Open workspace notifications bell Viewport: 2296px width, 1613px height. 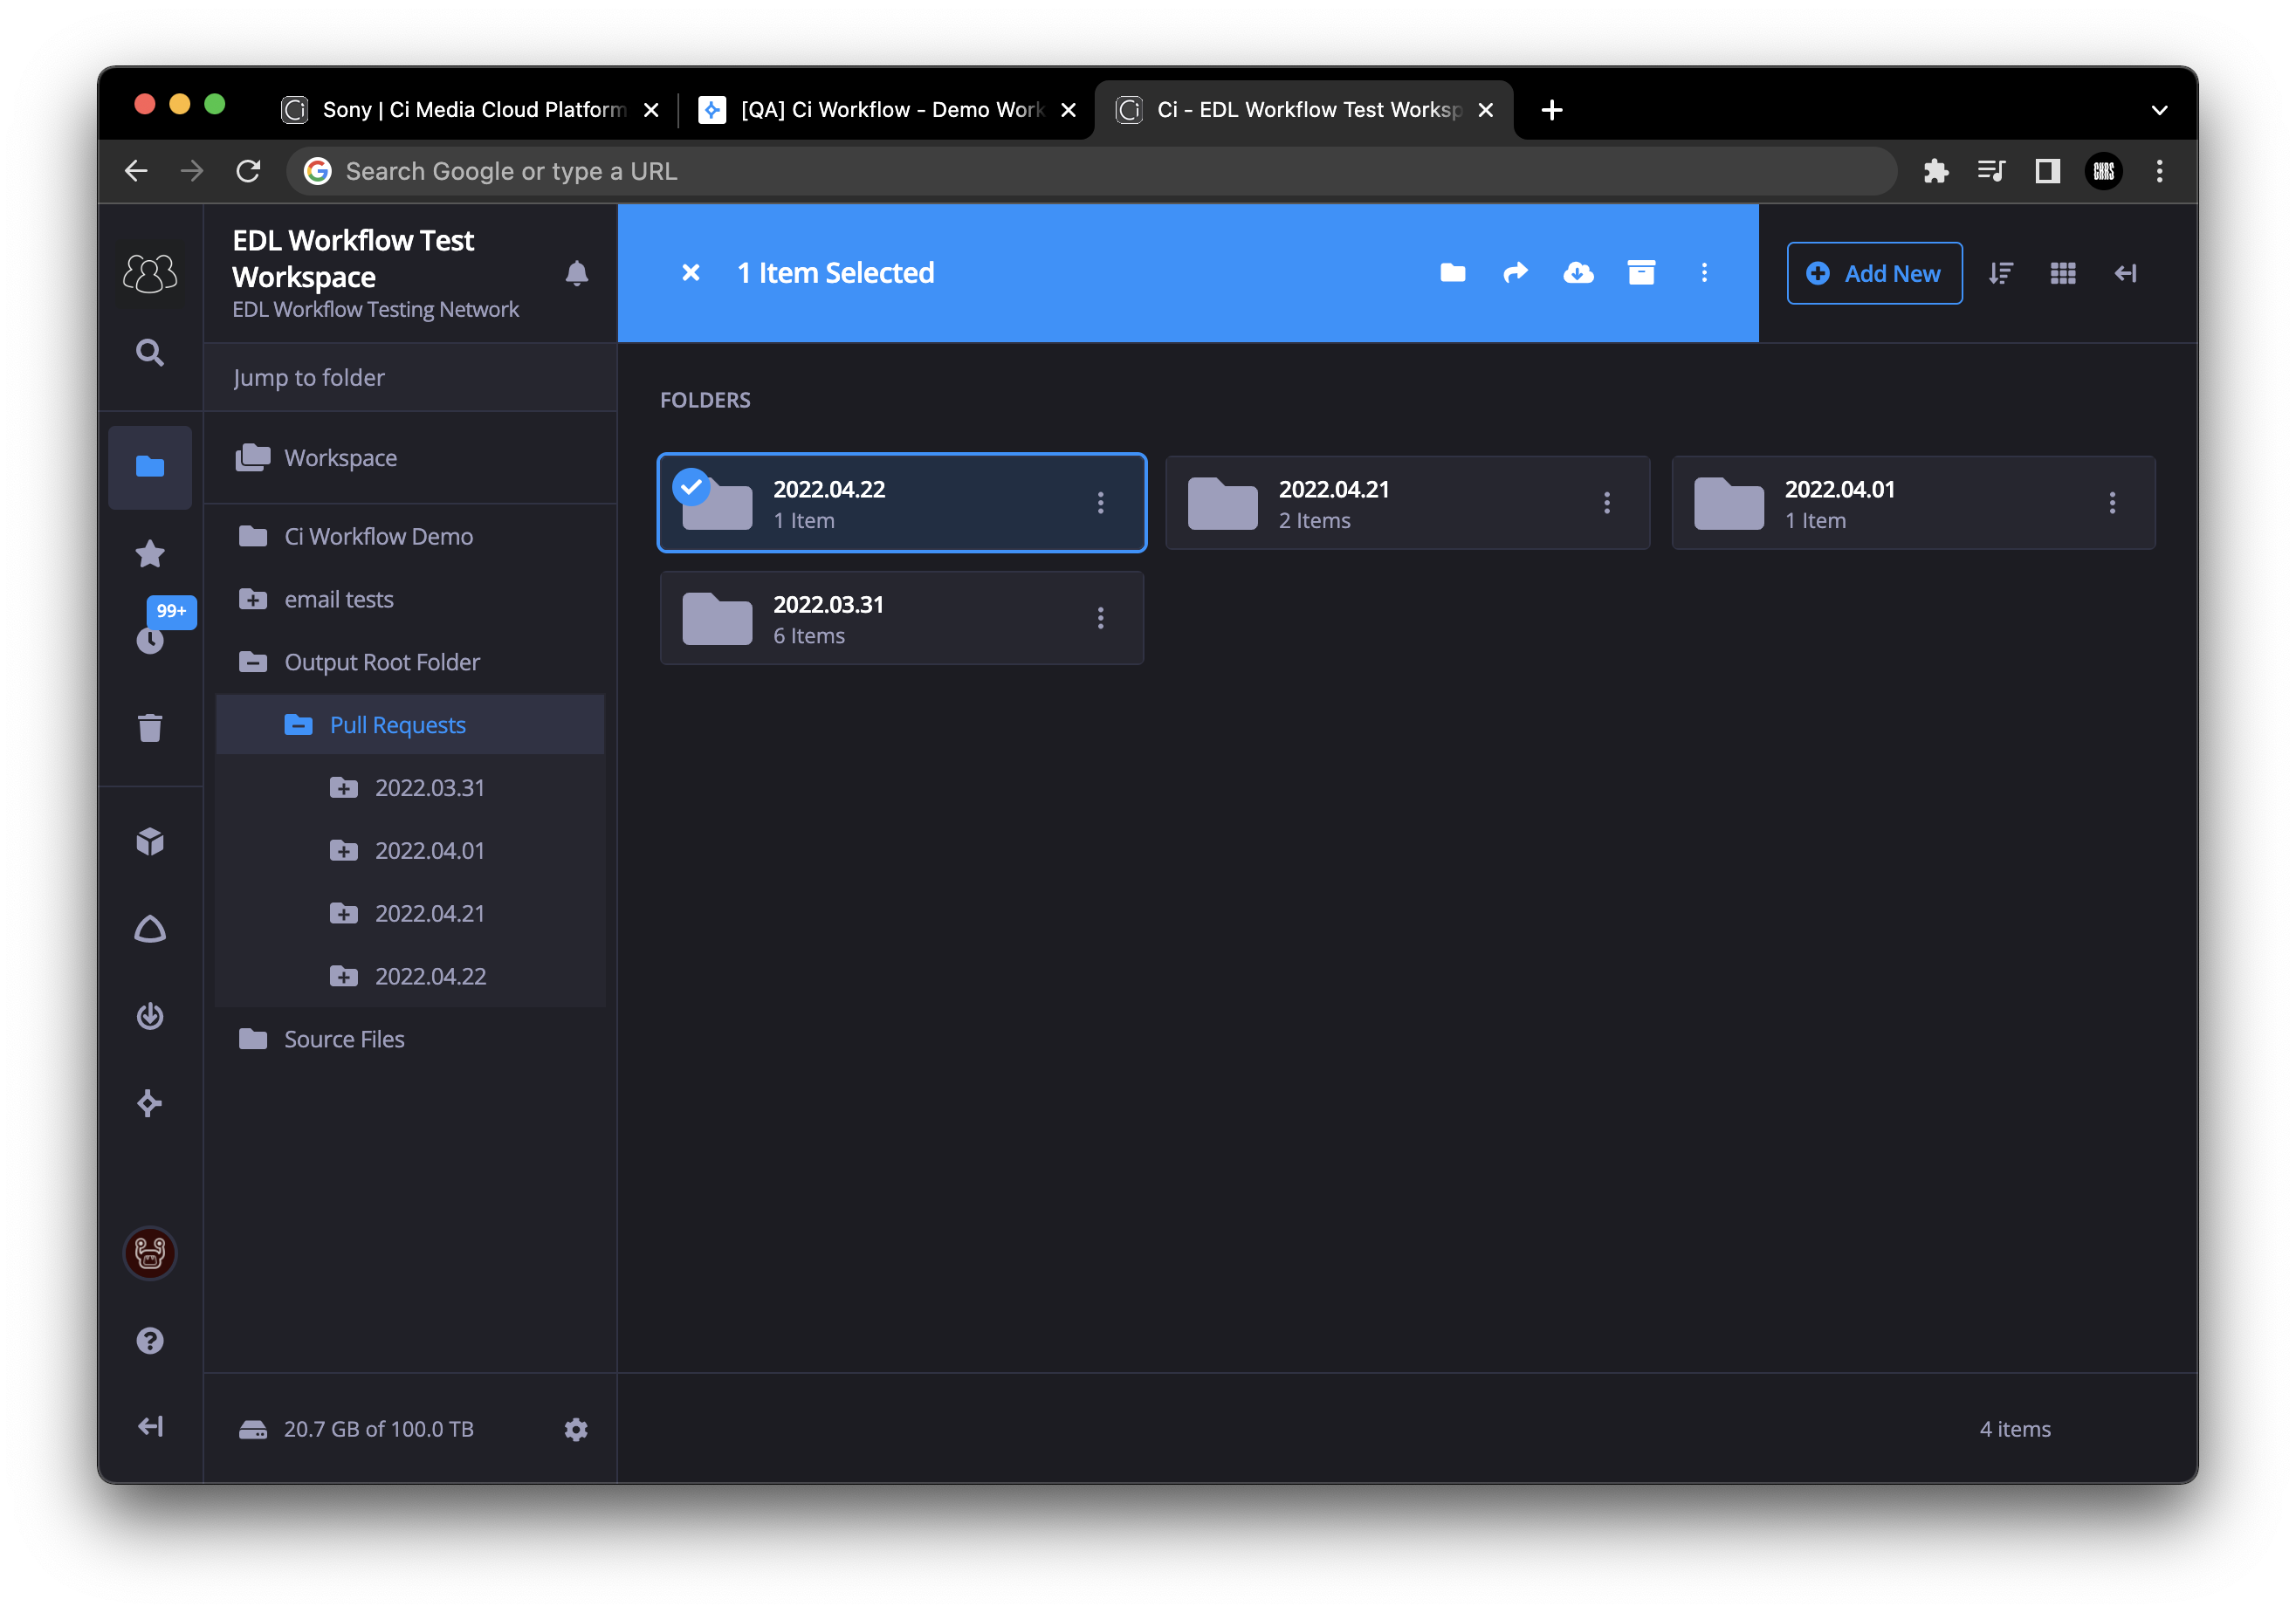pos(577,273)
